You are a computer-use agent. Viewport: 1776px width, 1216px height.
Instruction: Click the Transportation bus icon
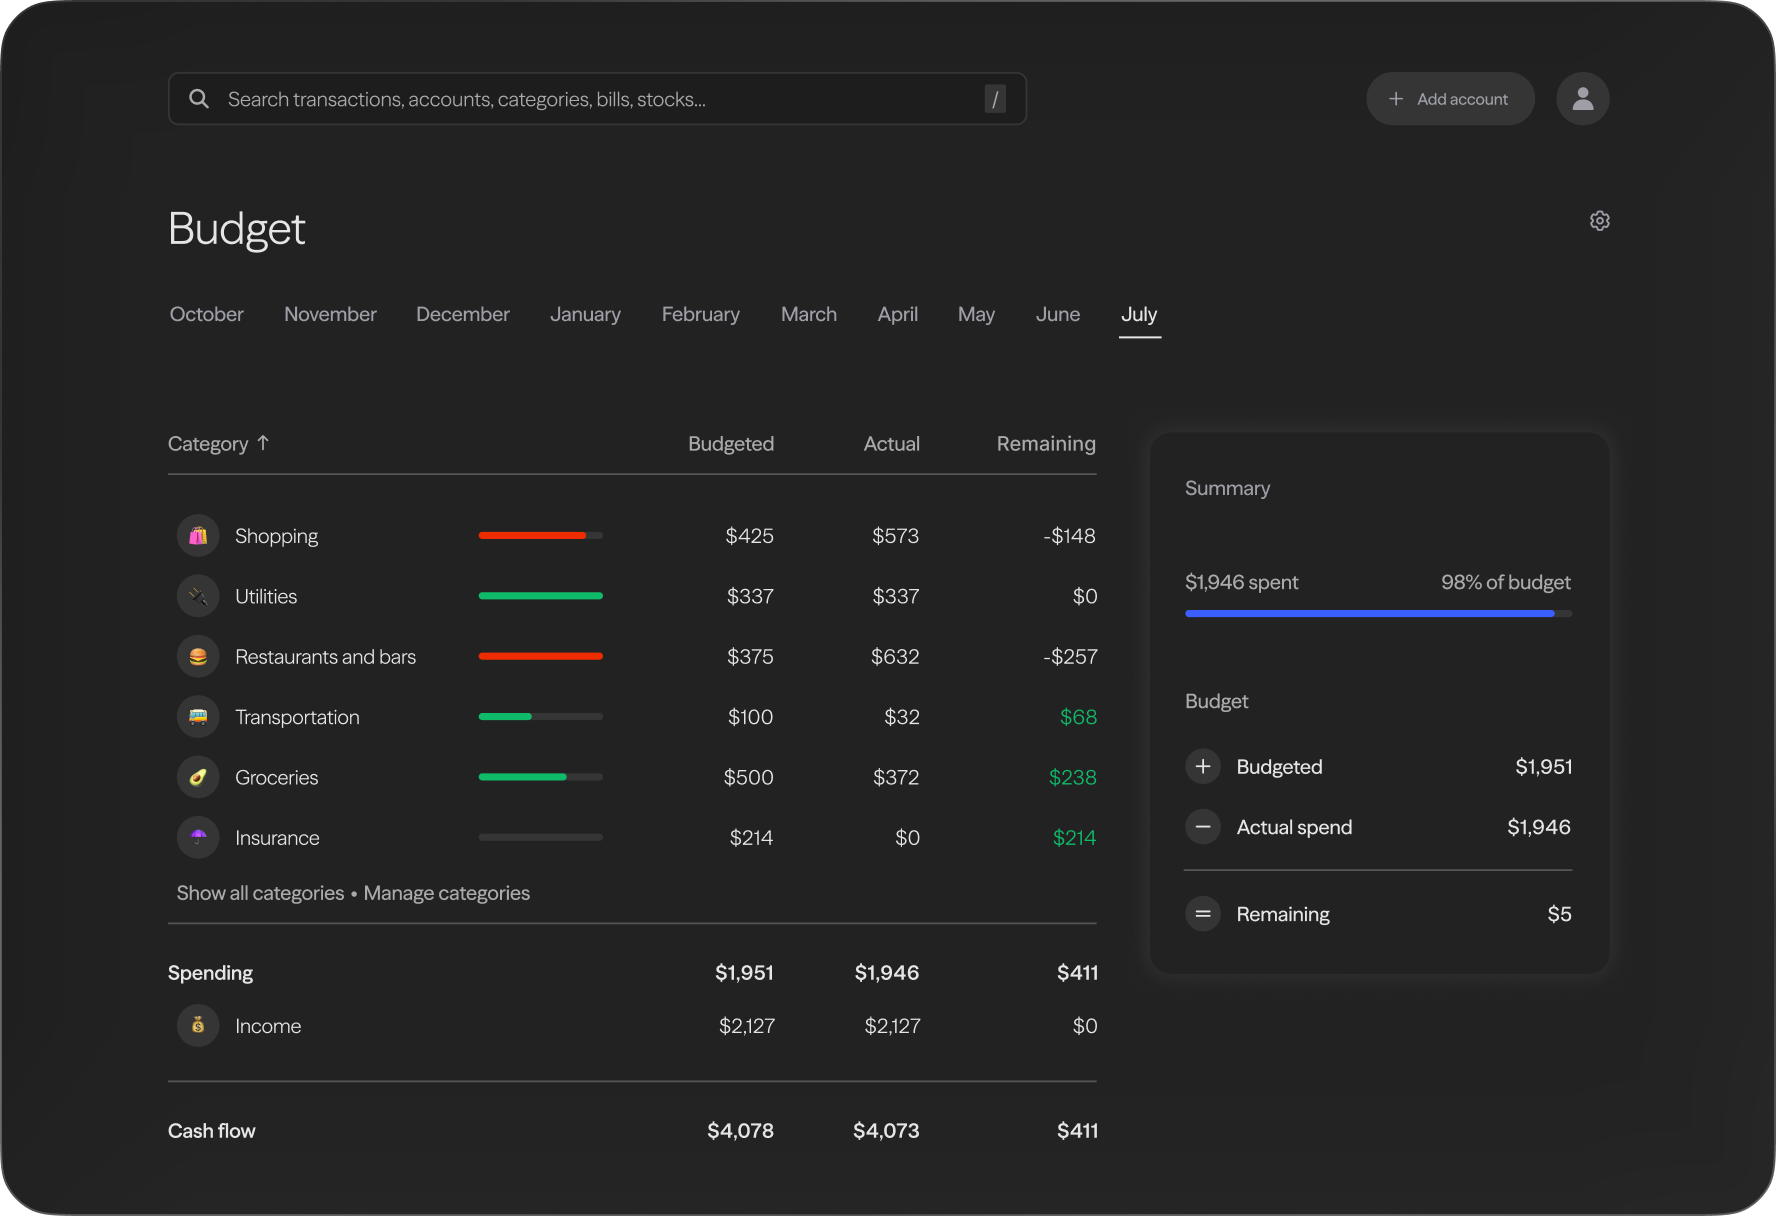[x=198, y=717]
